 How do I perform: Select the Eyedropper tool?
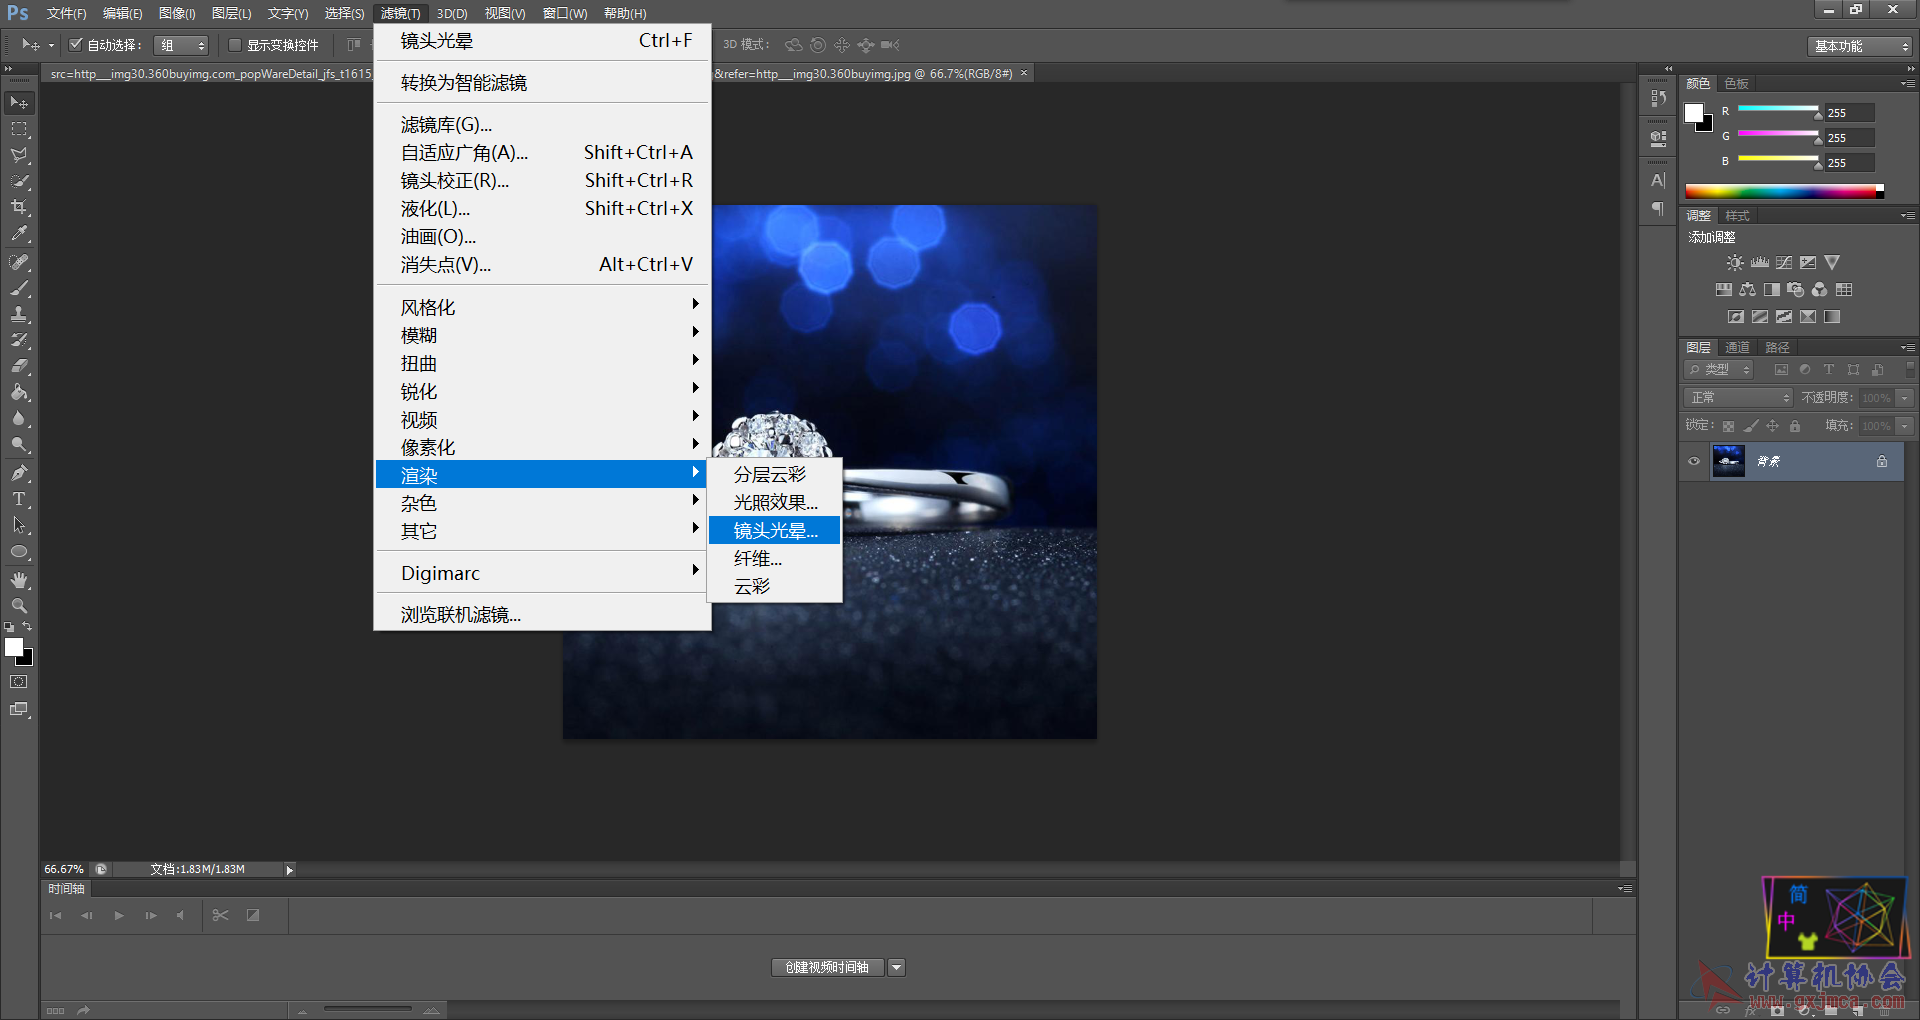pos(19,233)
